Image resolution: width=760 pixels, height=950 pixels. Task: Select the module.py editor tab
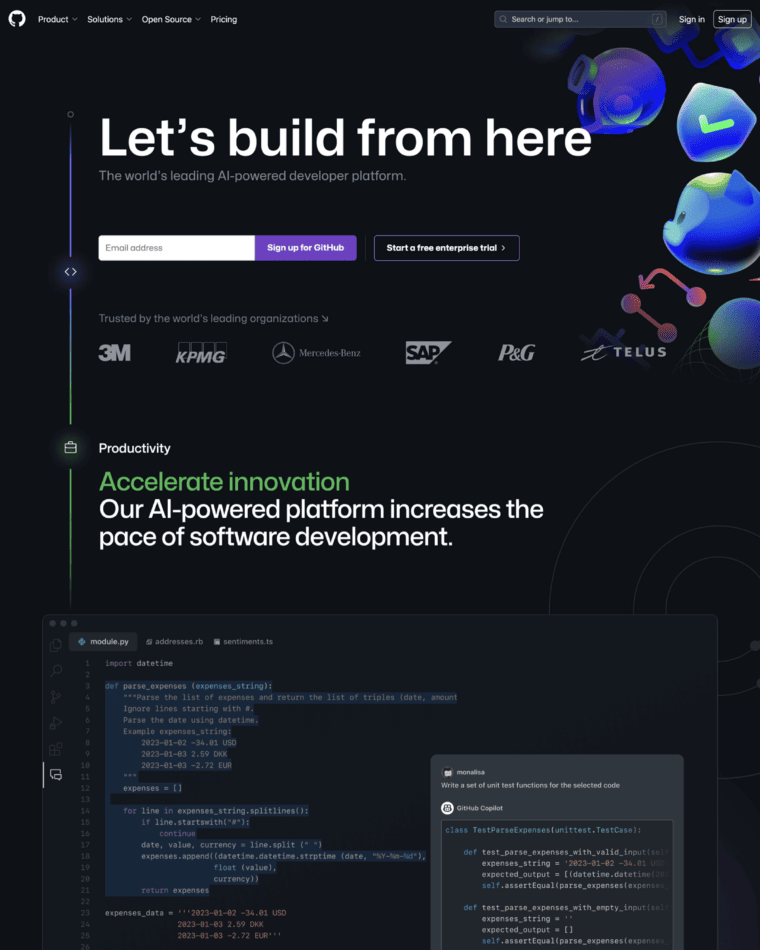(x=103, y=642)
